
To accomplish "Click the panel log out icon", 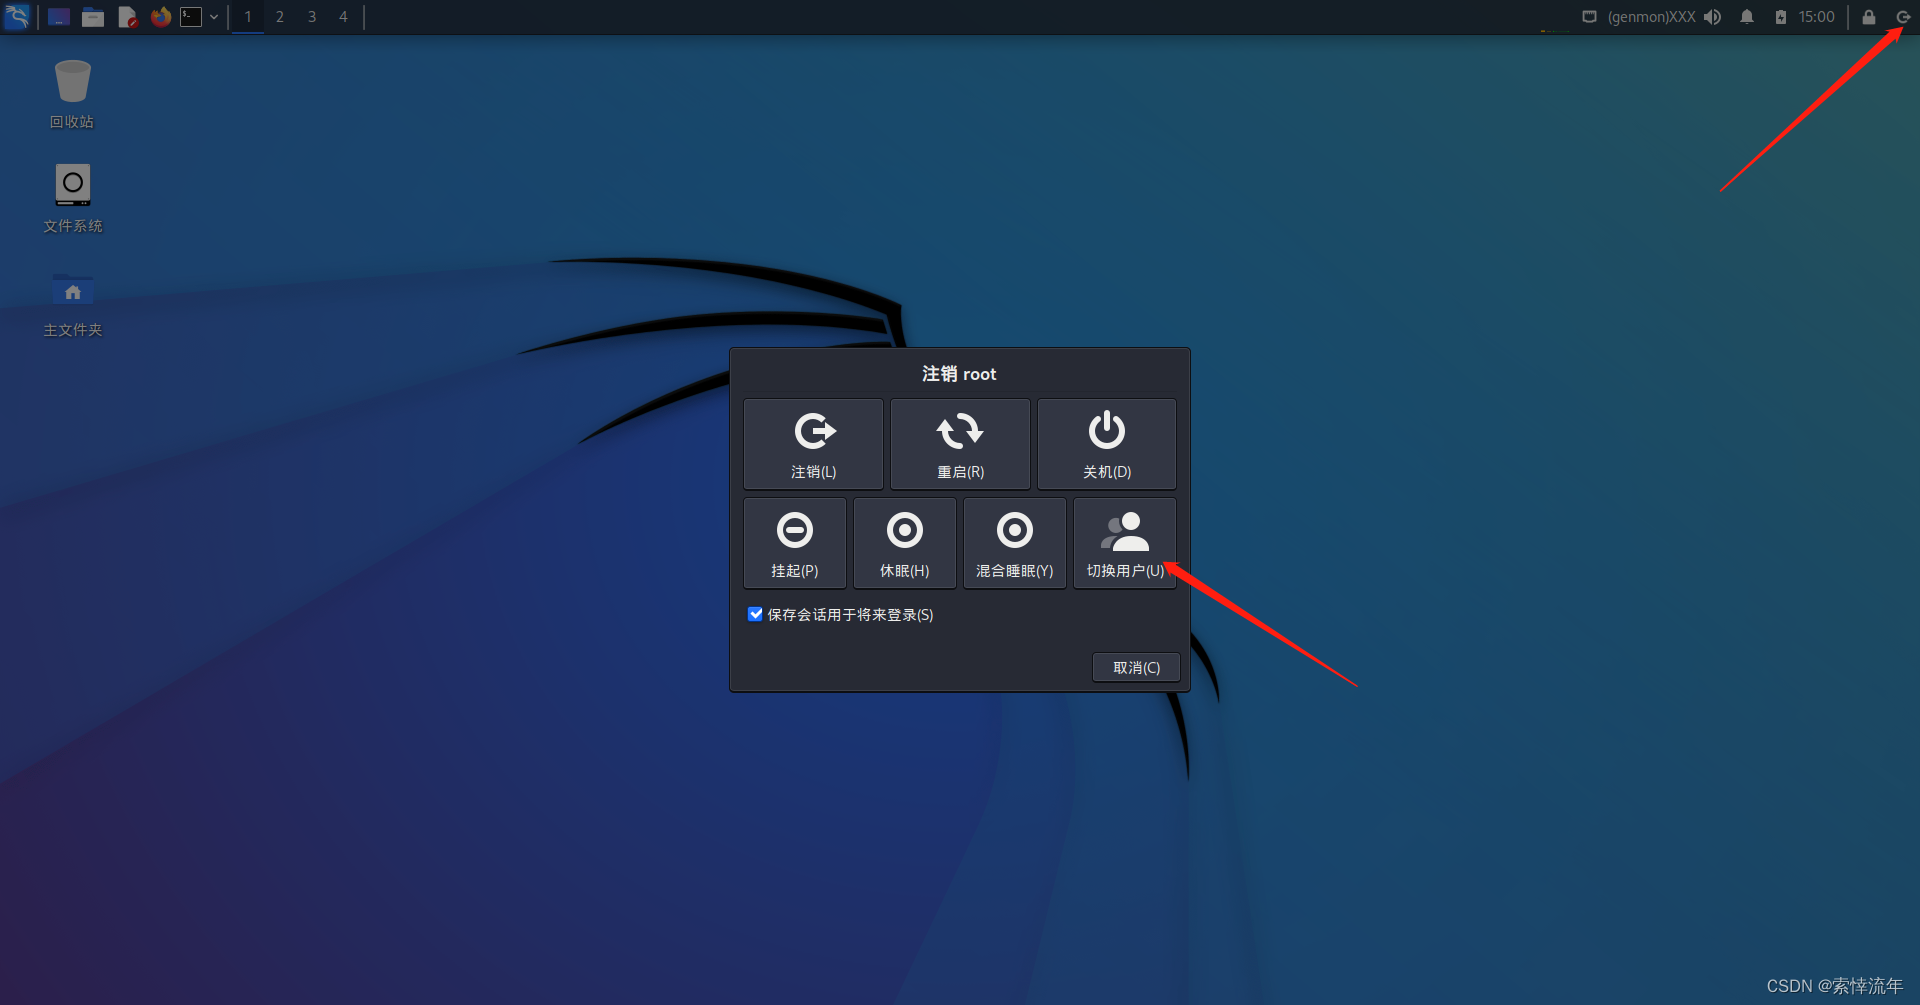I will tap(1902, 17).
